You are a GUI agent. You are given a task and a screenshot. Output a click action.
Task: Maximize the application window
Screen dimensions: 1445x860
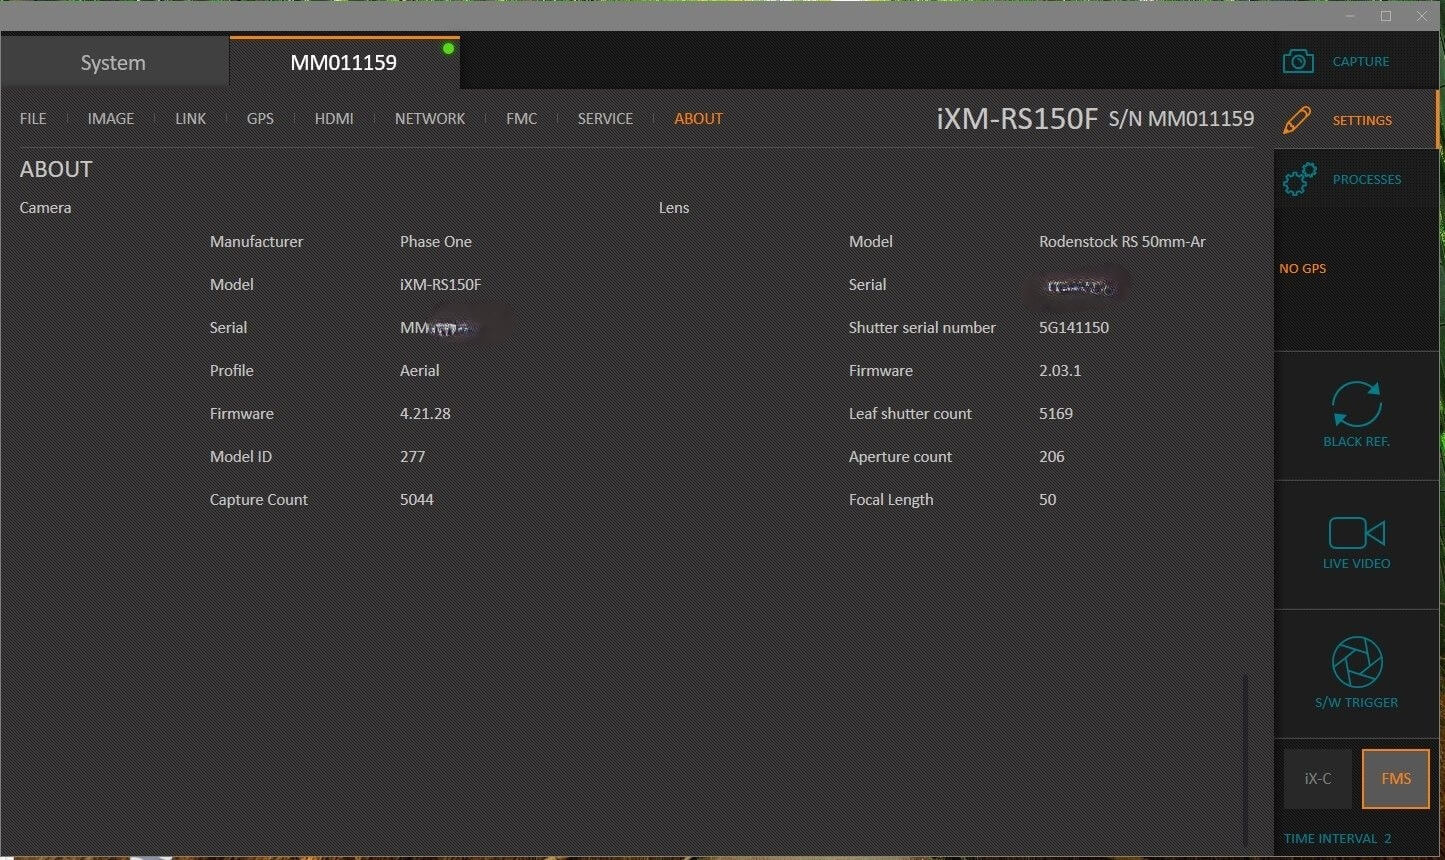1386,16
